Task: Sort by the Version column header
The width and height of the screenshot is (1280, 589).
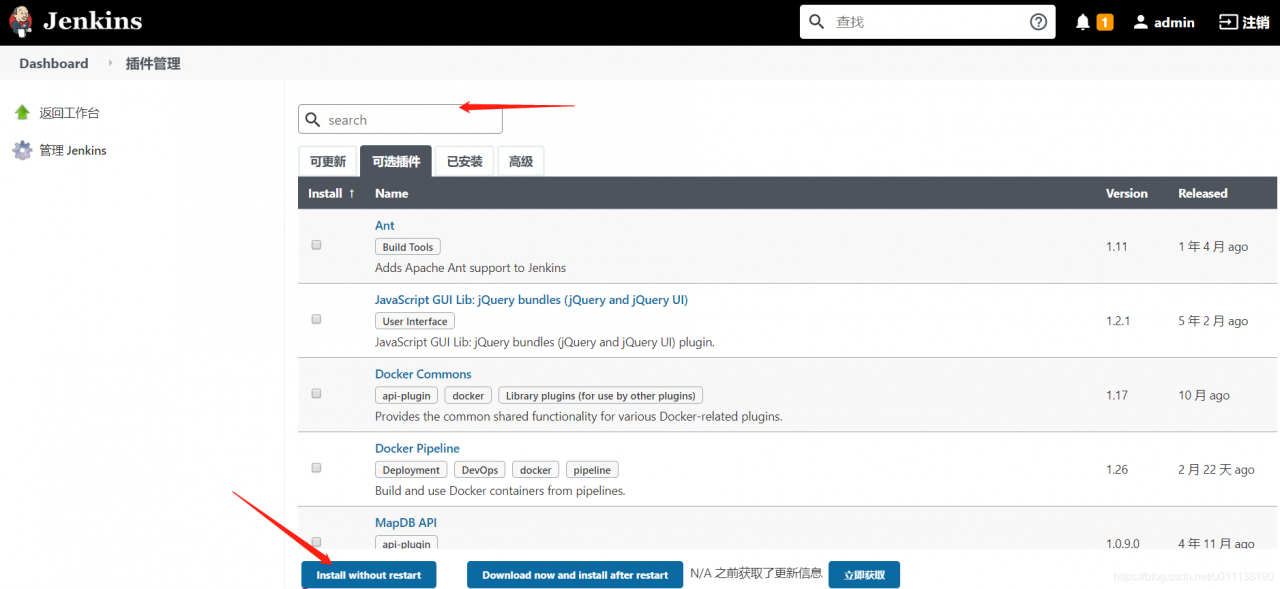Action: point(1126,193)
